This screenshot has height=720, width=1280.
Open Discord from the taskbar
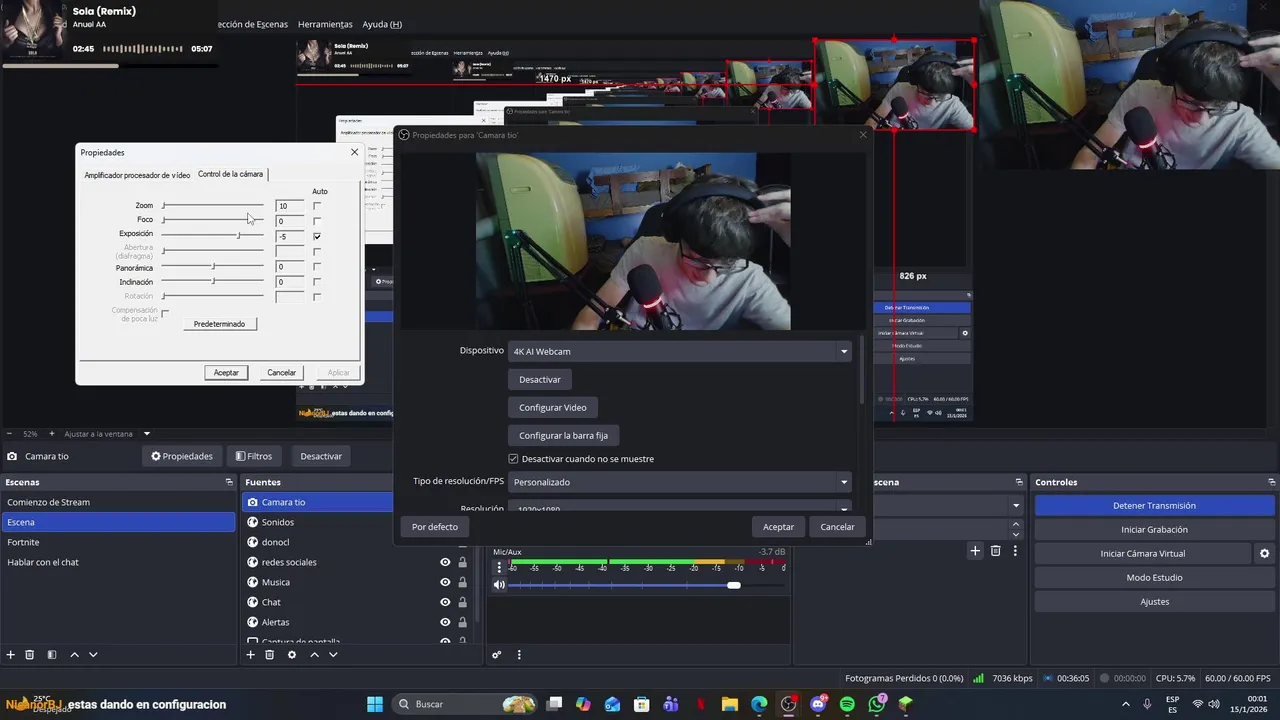[x=819, y=704]
